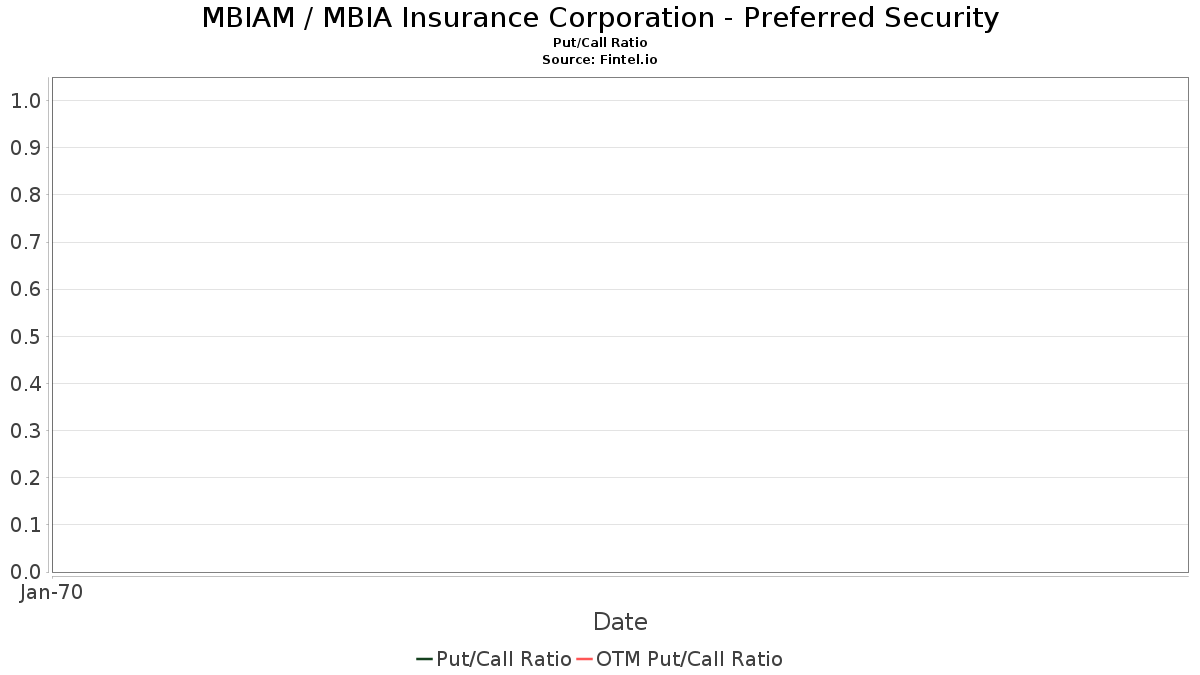Viewport: 1200px width, 675px height.
Task: Click the 0.5 y-axis label
Action: pos(26,336)
